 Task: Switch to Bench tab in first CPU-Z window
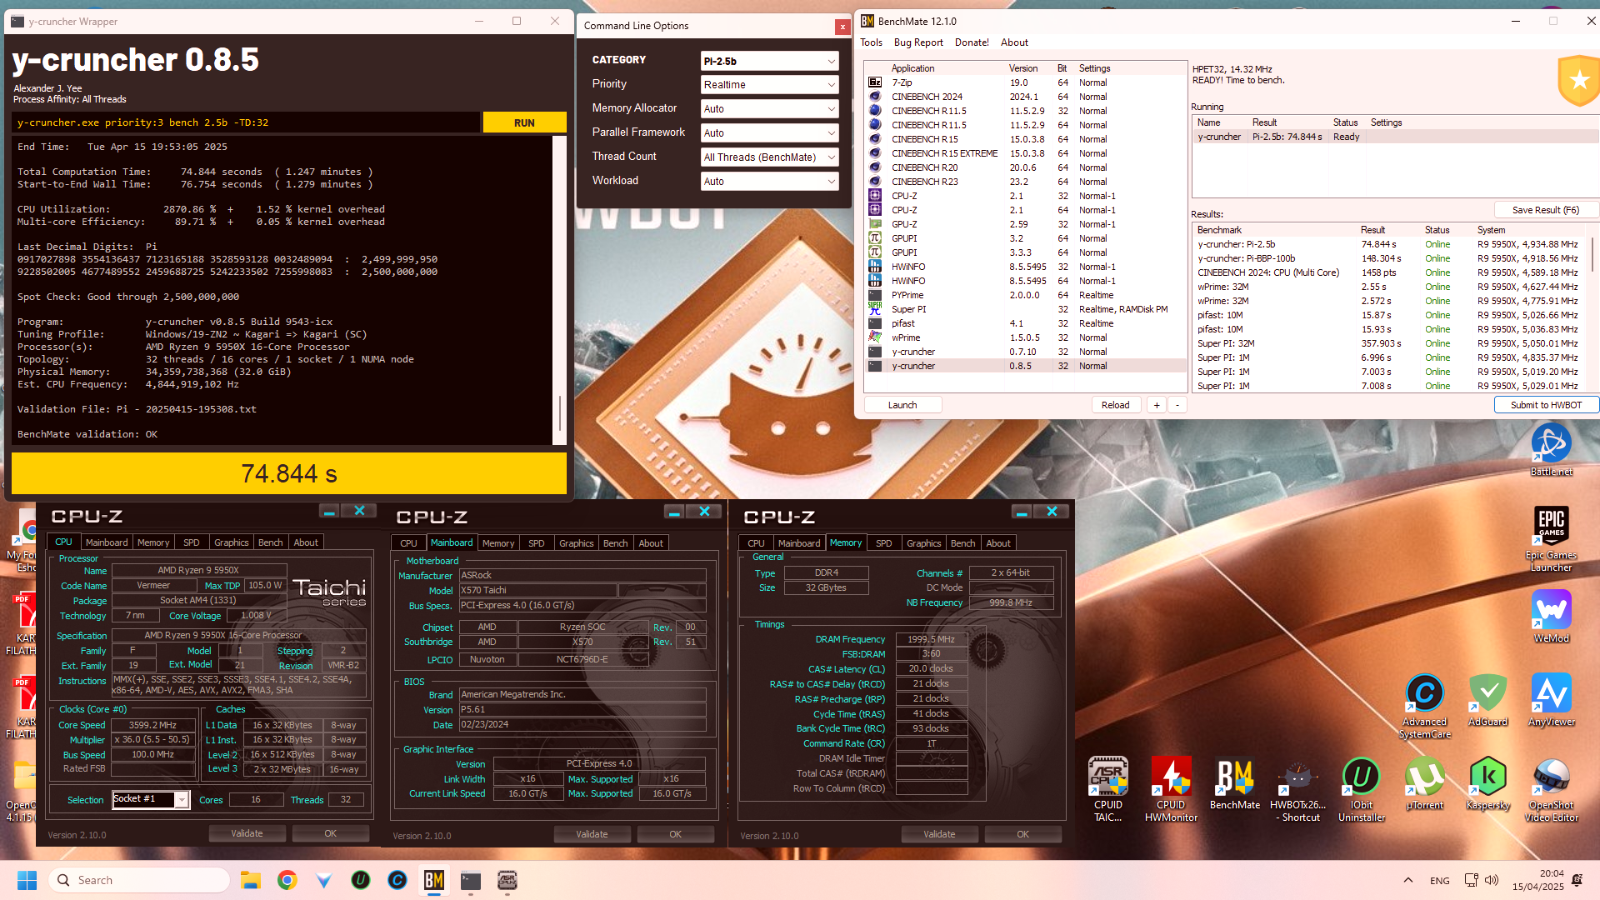click(x=270, y=542)
